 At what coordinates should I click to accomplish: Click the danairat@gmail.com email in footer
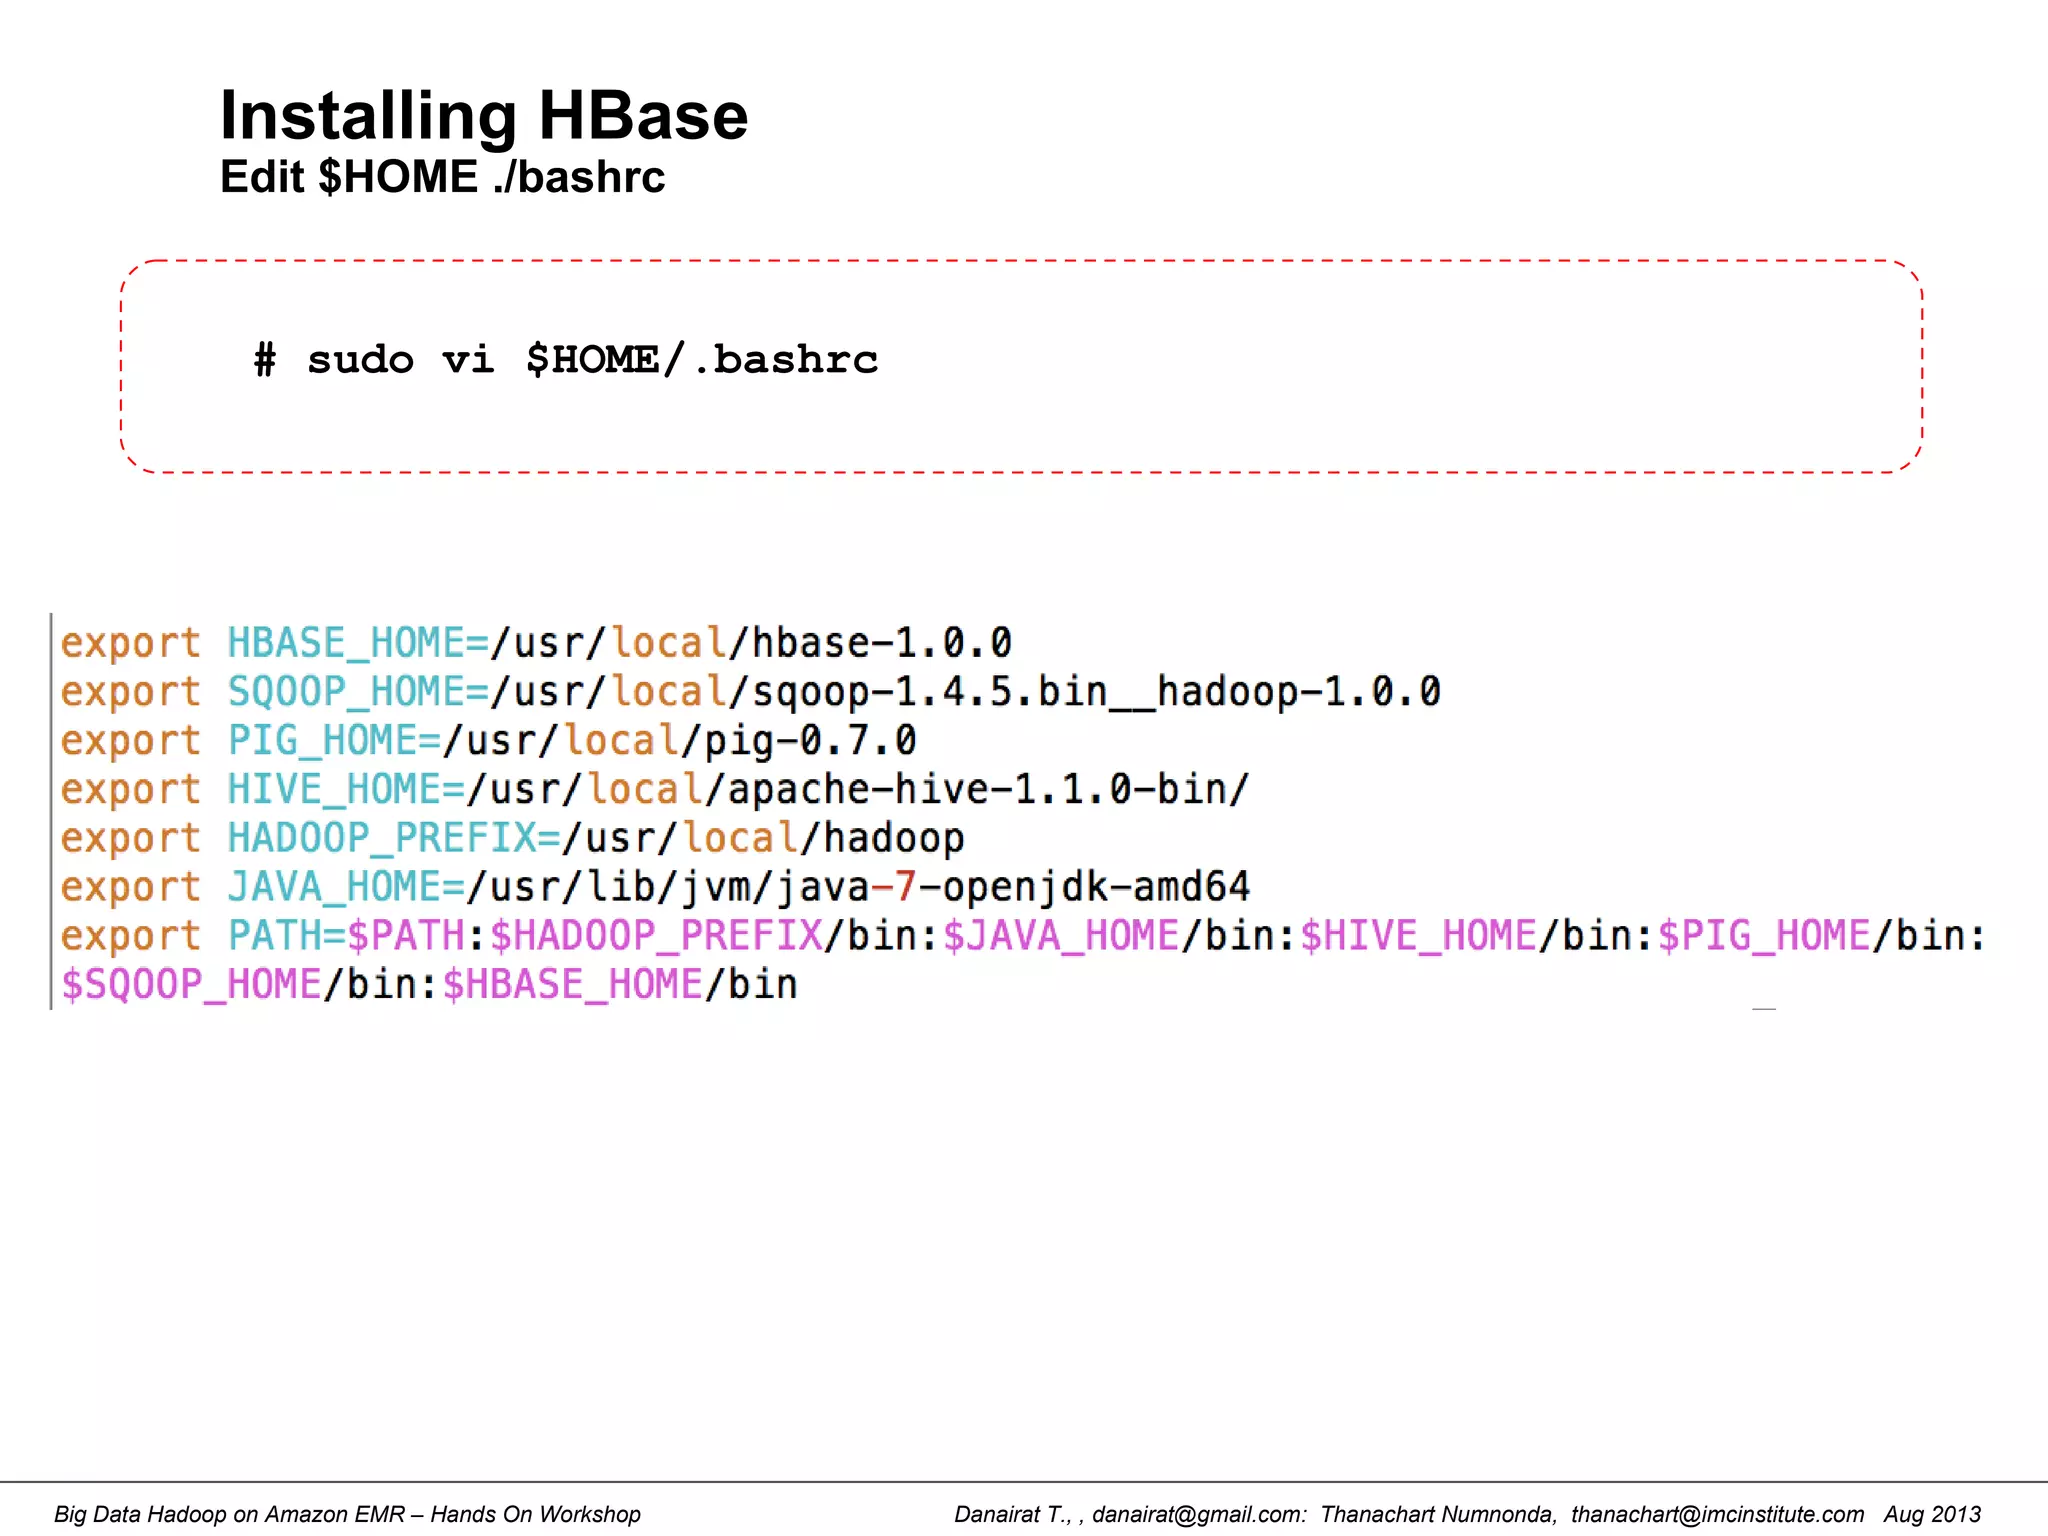pos(1197,1514)
